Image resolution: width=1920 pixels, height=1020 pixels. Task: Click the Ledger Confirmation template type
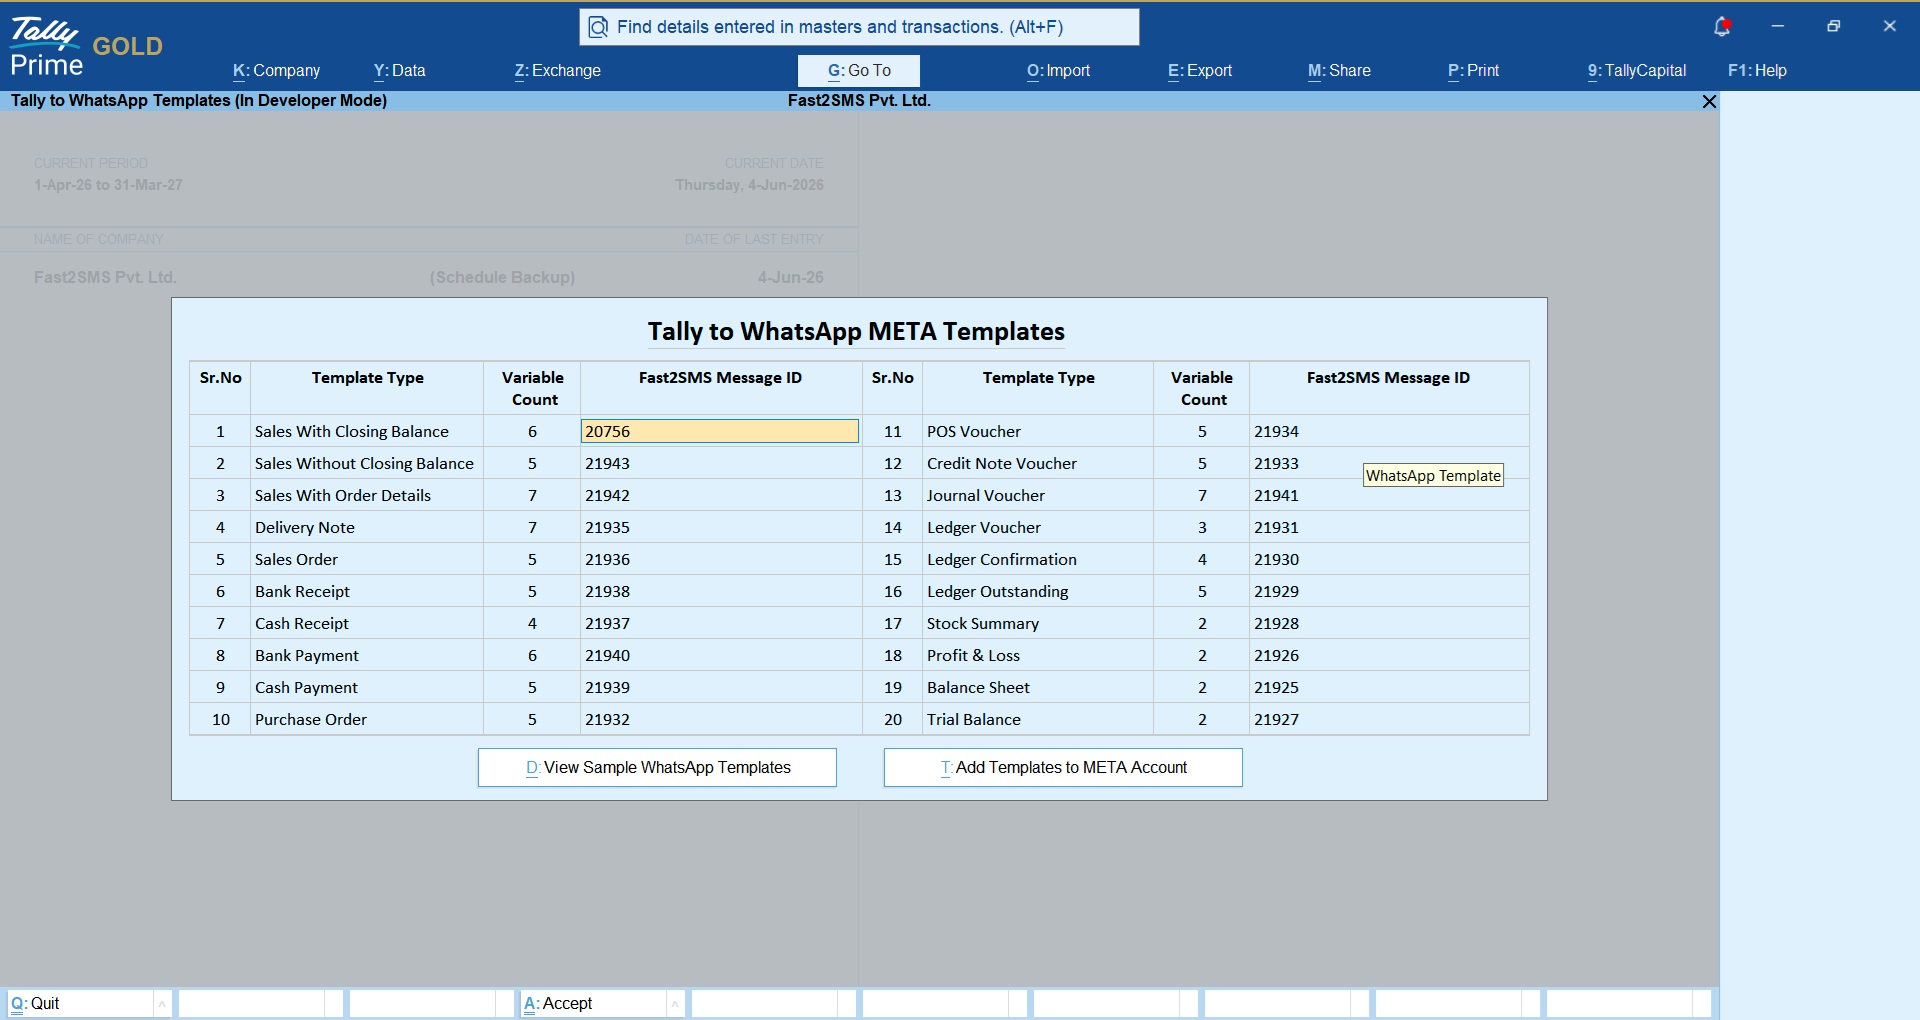[x=1002, y=559]
